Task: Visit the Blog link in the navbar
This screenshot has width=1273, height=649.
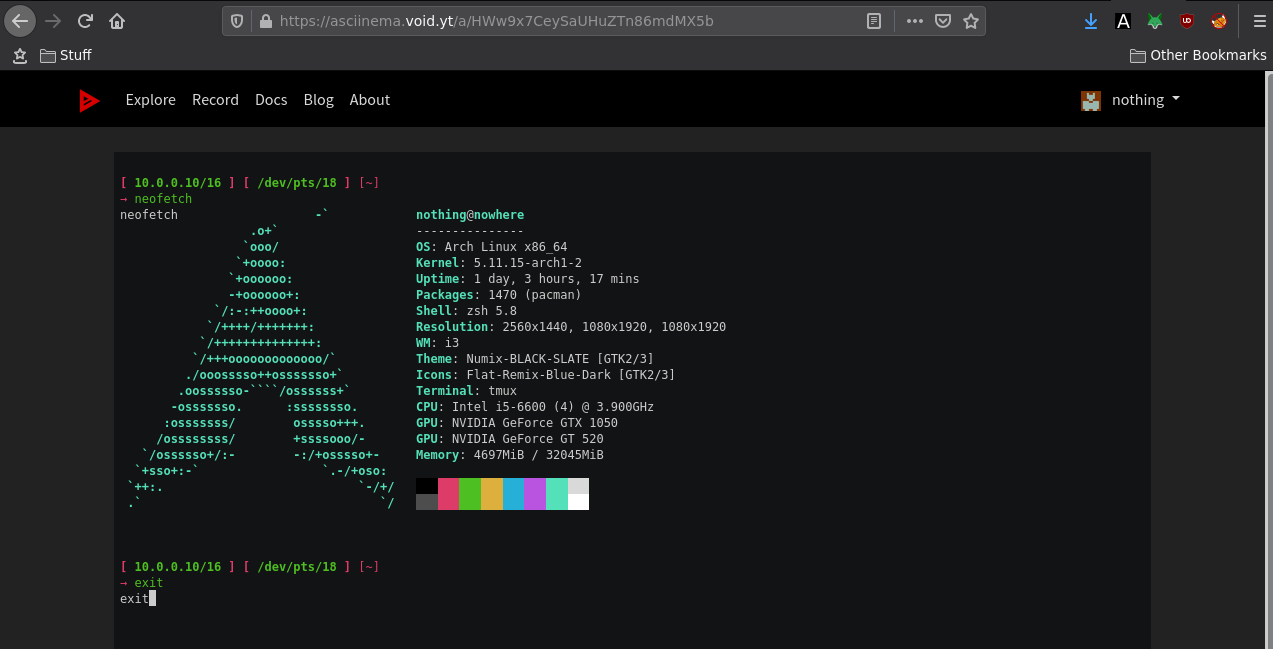Action: click(x=319, y=100)
